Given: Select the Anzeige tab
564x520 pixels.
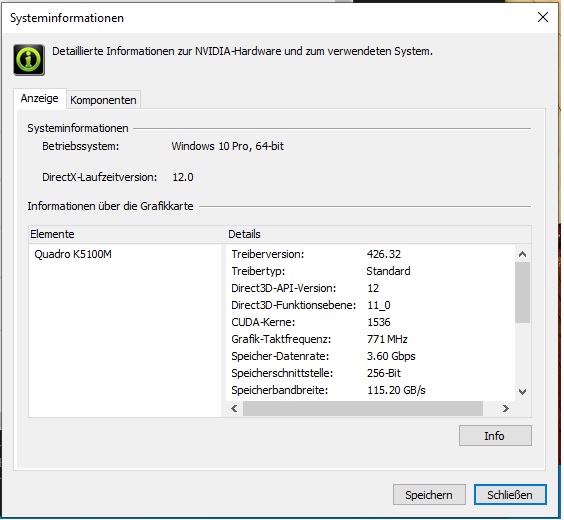Looking at the screenshot, I should [x=40, y=98].
